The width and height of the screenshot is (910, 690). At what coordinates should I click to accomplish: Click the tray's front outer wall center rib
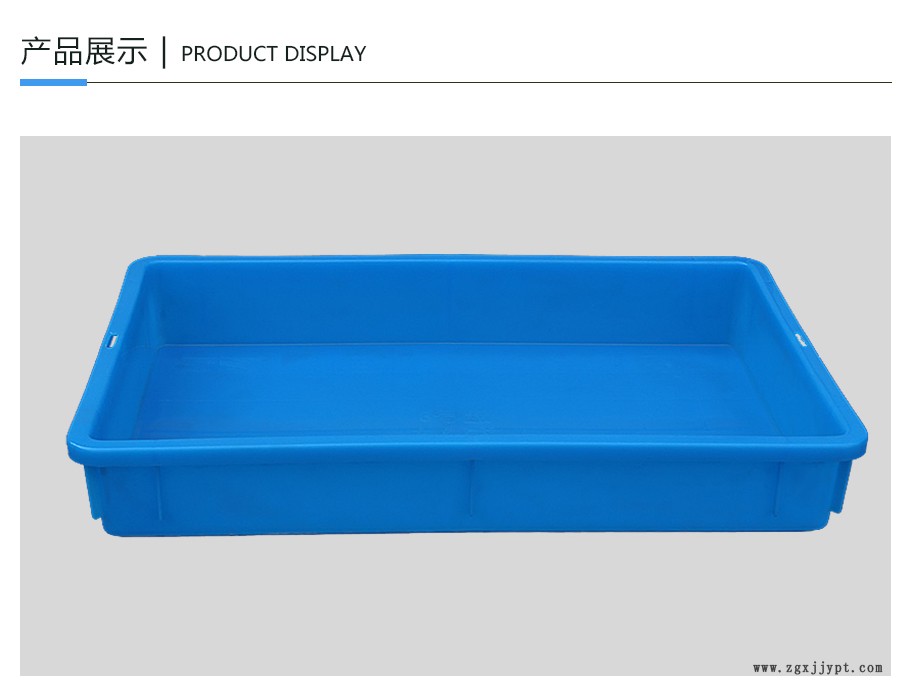[x=471, y=486]
